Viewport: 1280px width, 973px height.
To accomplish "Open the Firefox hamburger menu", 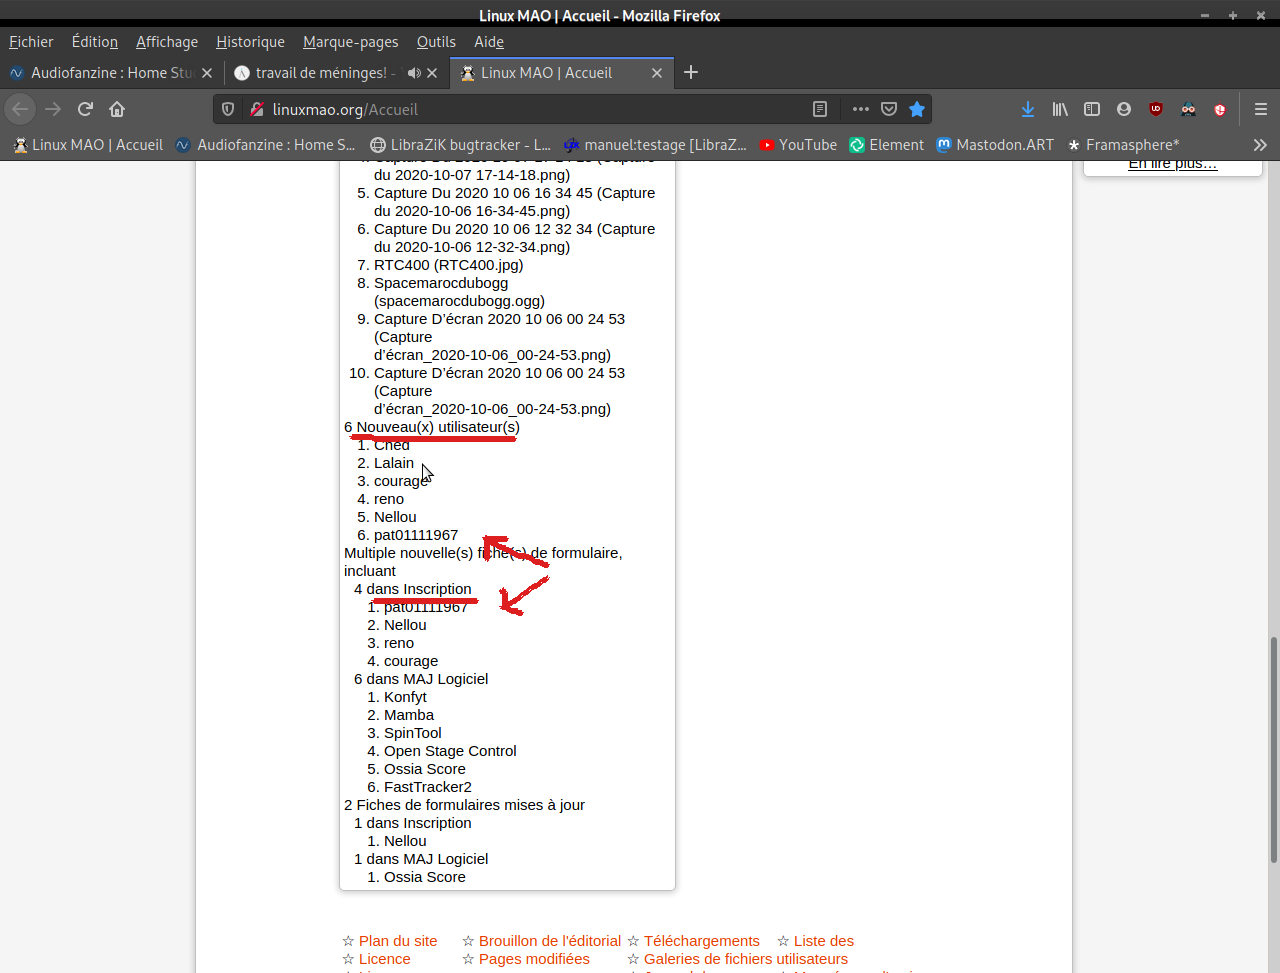I will pyautogui.click(x=1260, y=109).
